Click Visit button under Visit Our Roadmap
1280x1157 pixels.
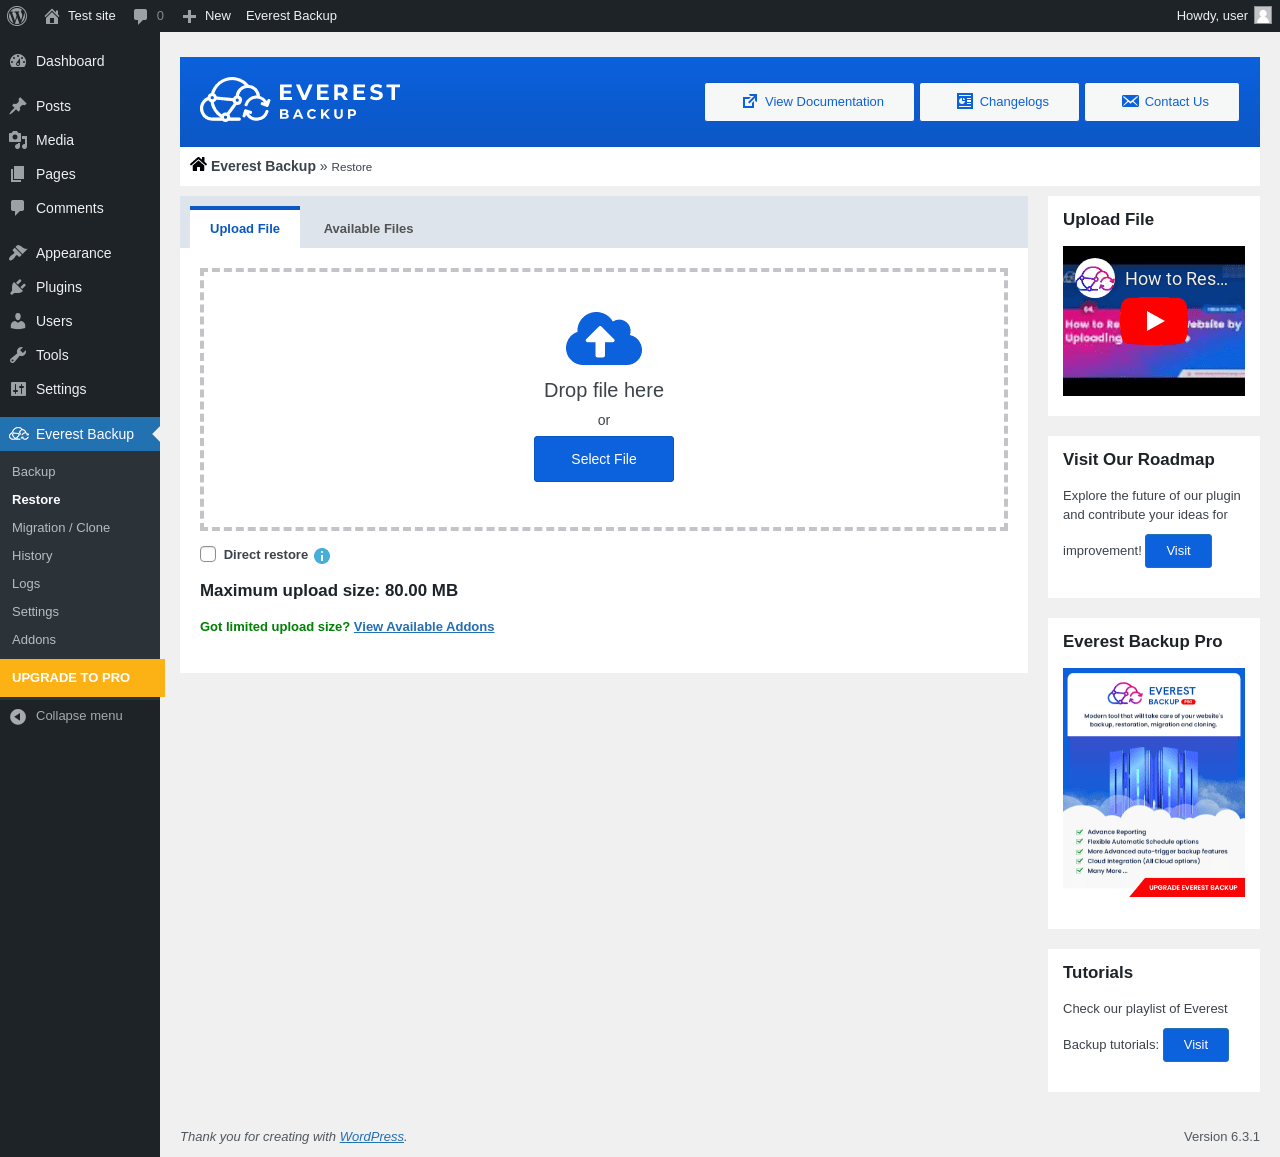coord(1178,551)
